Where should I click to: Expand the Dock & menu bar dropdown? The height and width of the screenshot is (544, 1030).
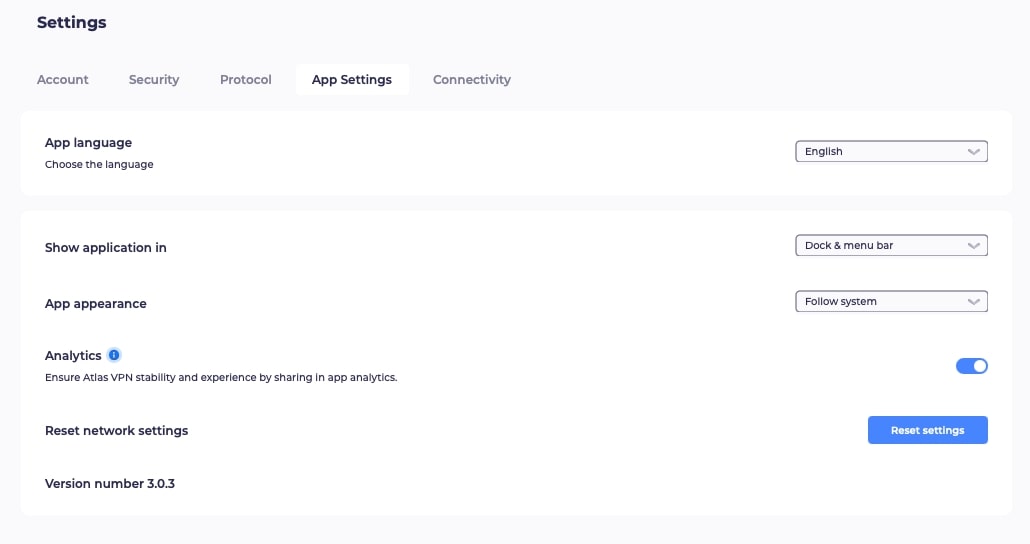(891, 245)
